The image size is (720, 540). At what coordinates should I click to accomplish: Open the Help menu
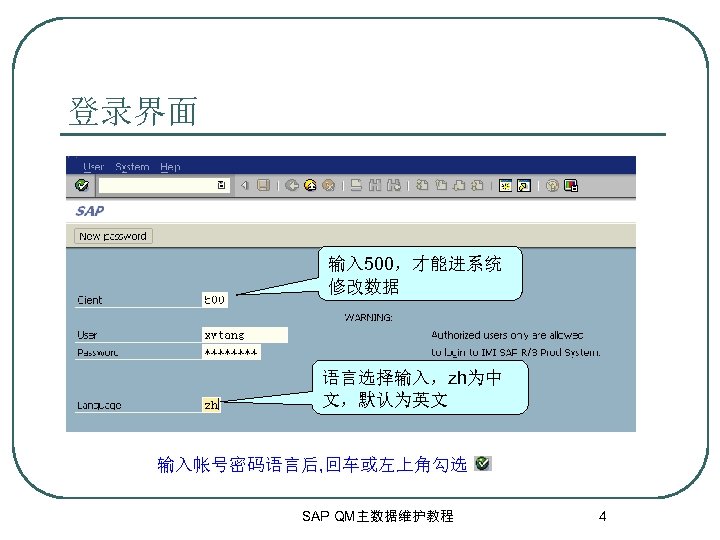click(x=170, y=167)
